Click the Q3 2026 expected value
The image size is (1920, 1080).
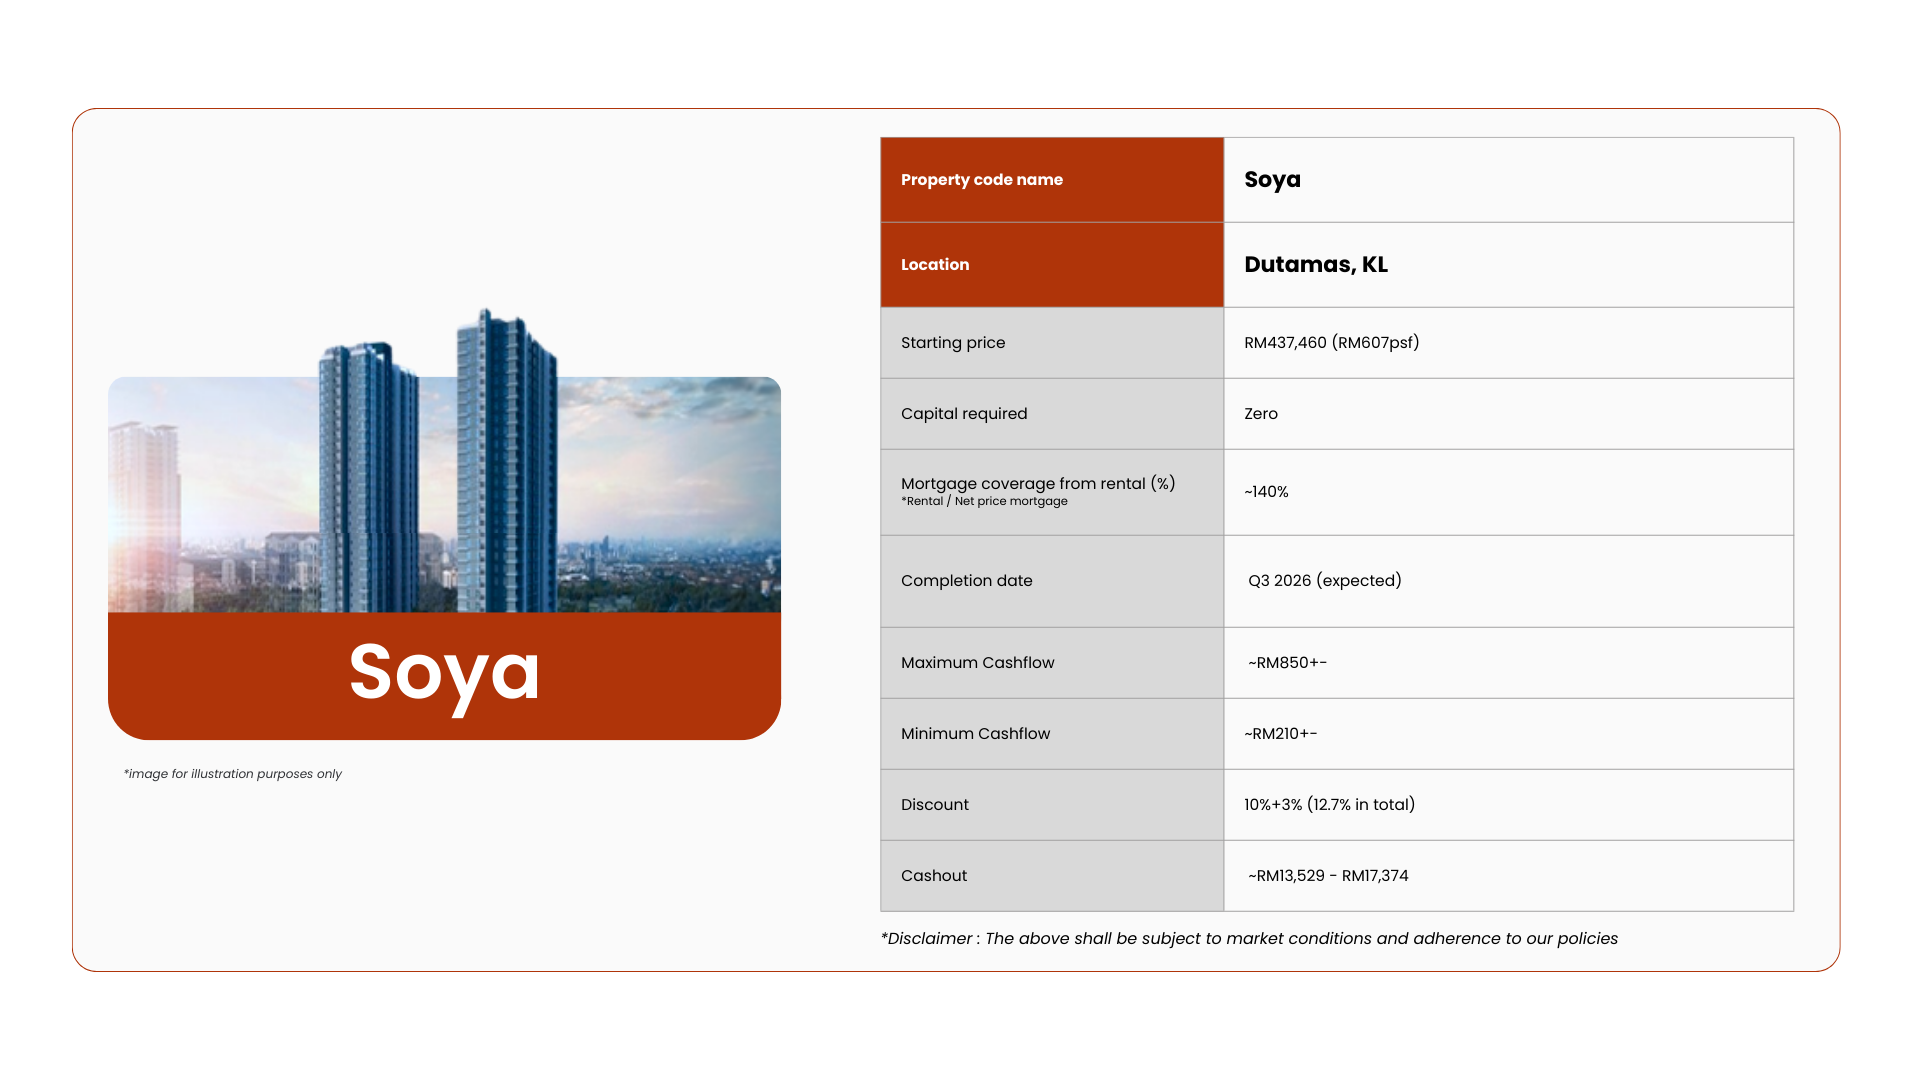pos(1324,581)
